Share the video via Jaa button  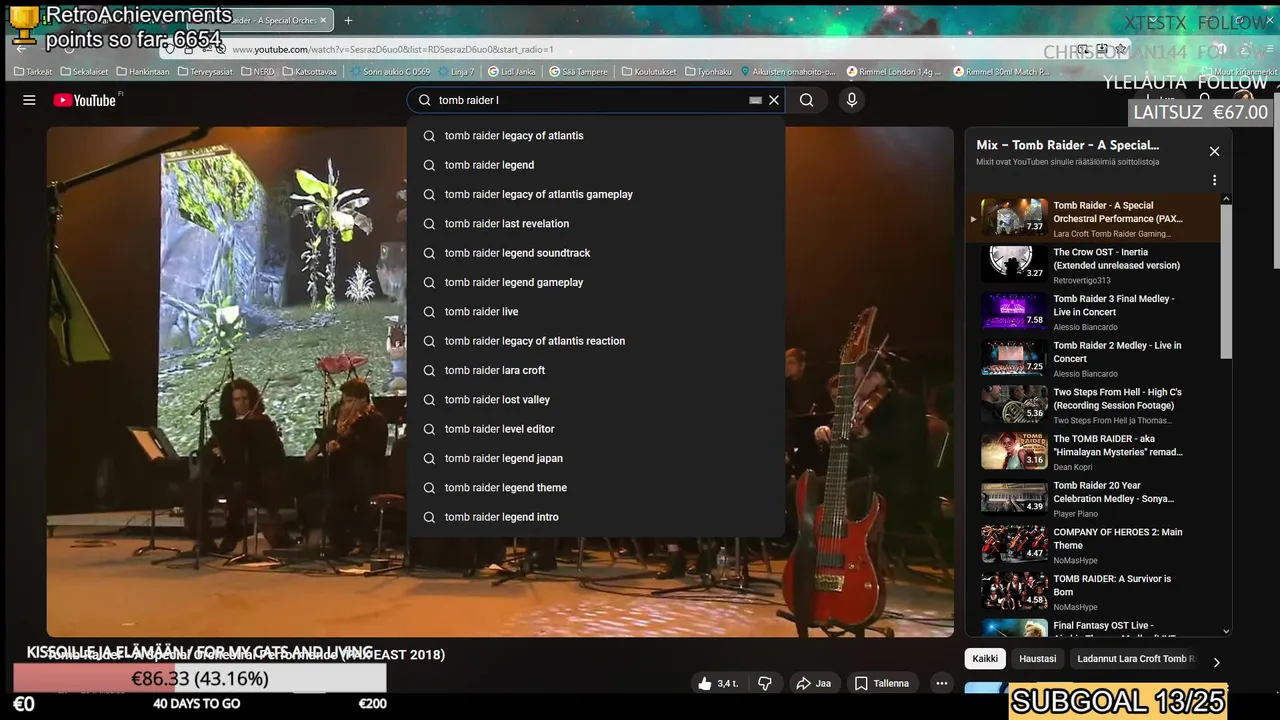[x=814, y=684]
